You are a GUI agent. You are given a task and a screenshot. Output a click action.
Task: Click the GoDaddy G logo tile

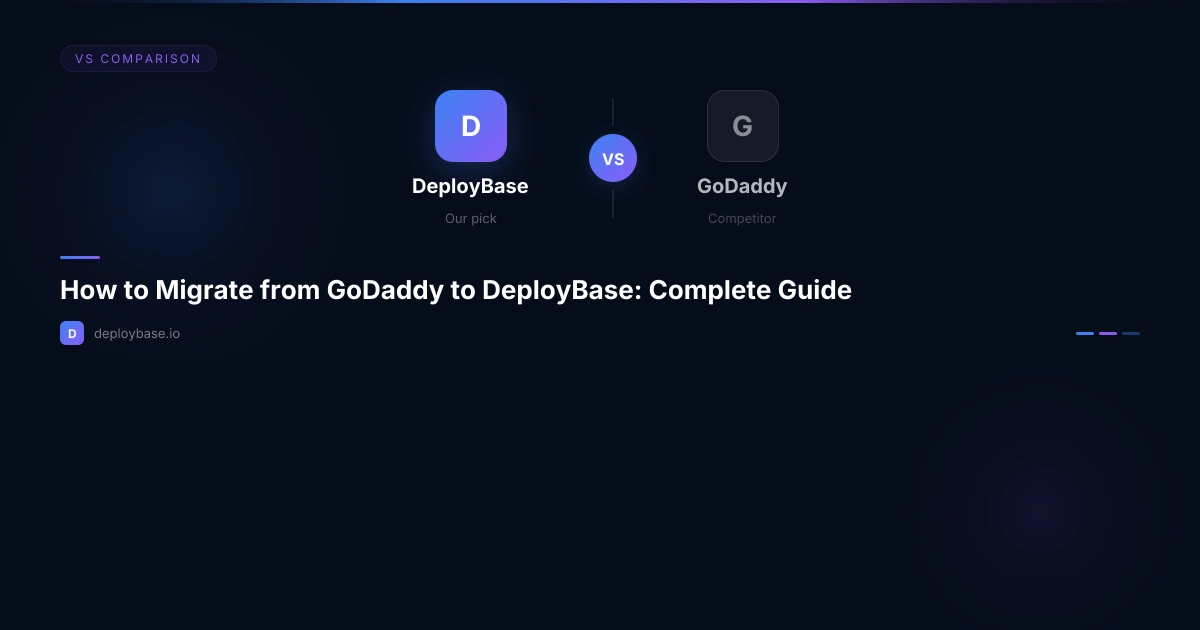tap(742, 126)
